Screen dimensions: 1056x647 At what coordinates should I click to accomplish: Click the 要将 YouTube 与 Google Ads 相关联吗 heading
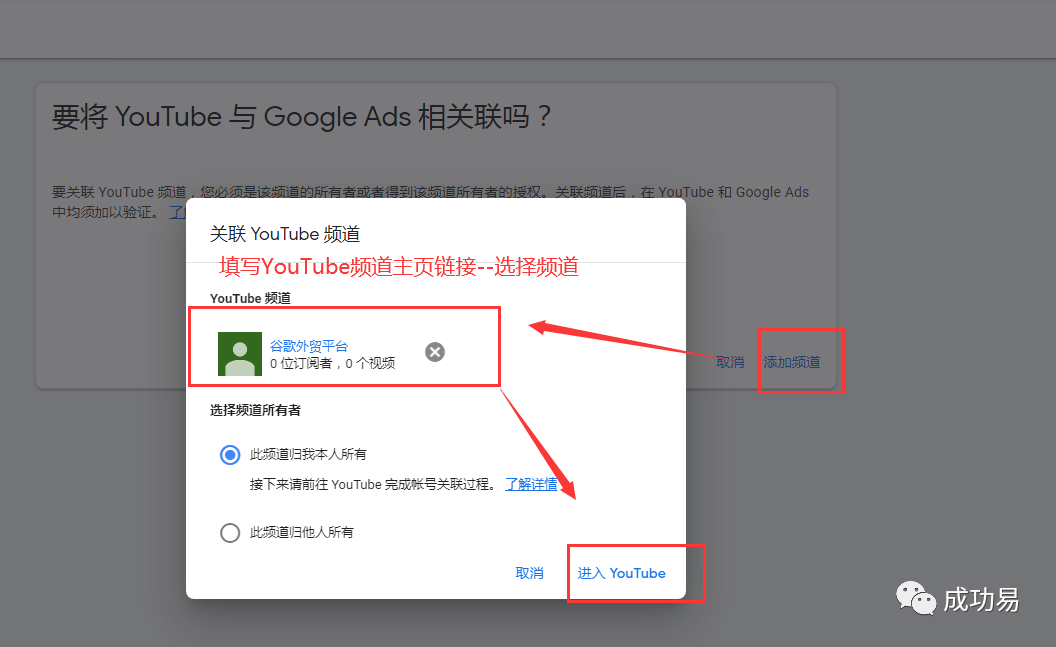tap(302, 116)
